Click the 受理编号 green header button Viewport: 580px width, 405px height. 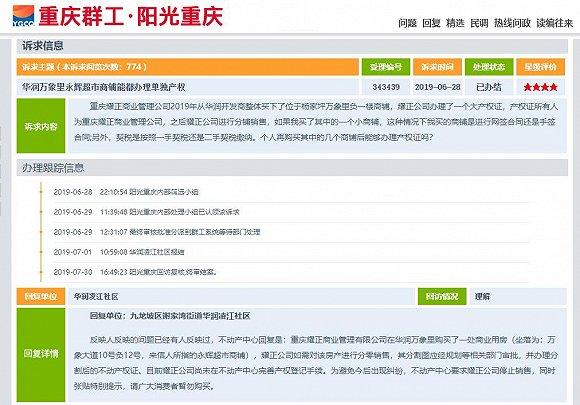click(x=386, y=67)
